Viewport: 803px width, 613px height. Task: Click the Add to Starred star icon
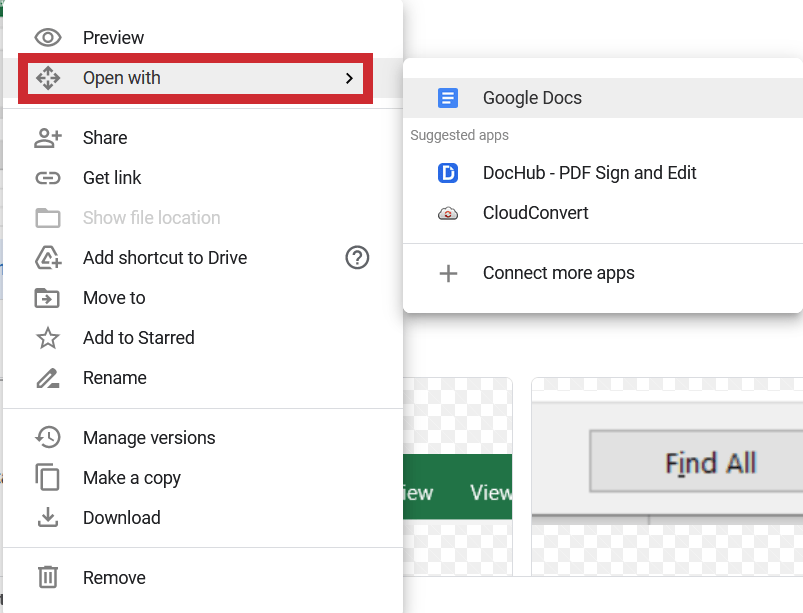[x=48, y=338]
